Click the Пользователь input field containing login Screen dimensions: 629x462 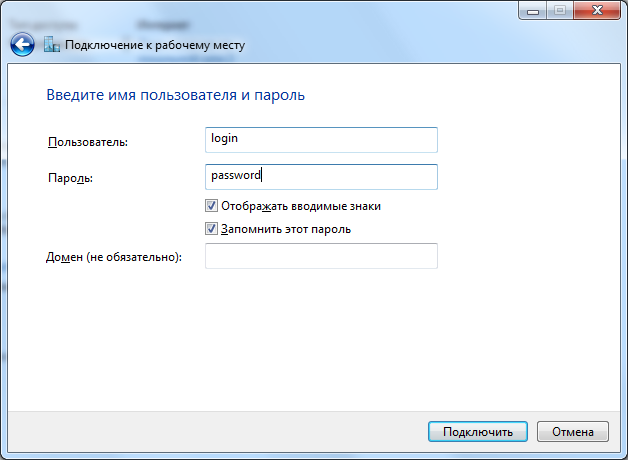point(320,139)
